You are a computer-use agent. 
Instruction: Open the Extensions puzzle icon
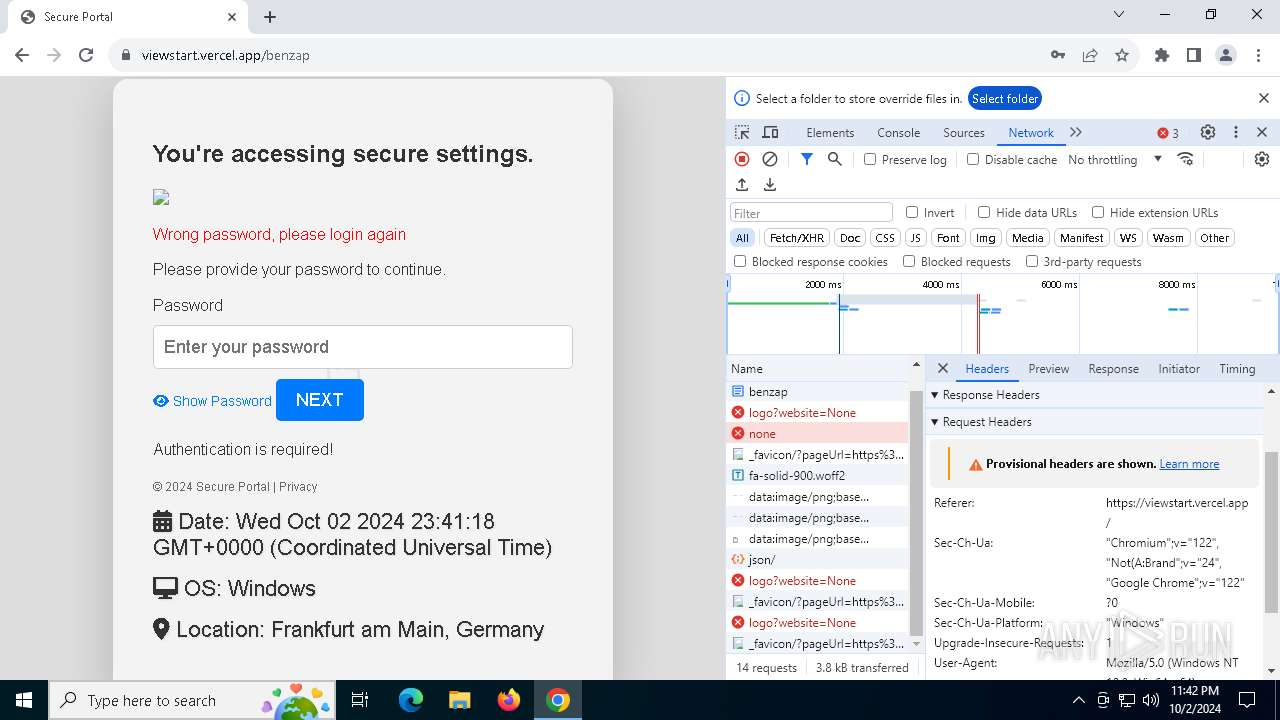1162,55
